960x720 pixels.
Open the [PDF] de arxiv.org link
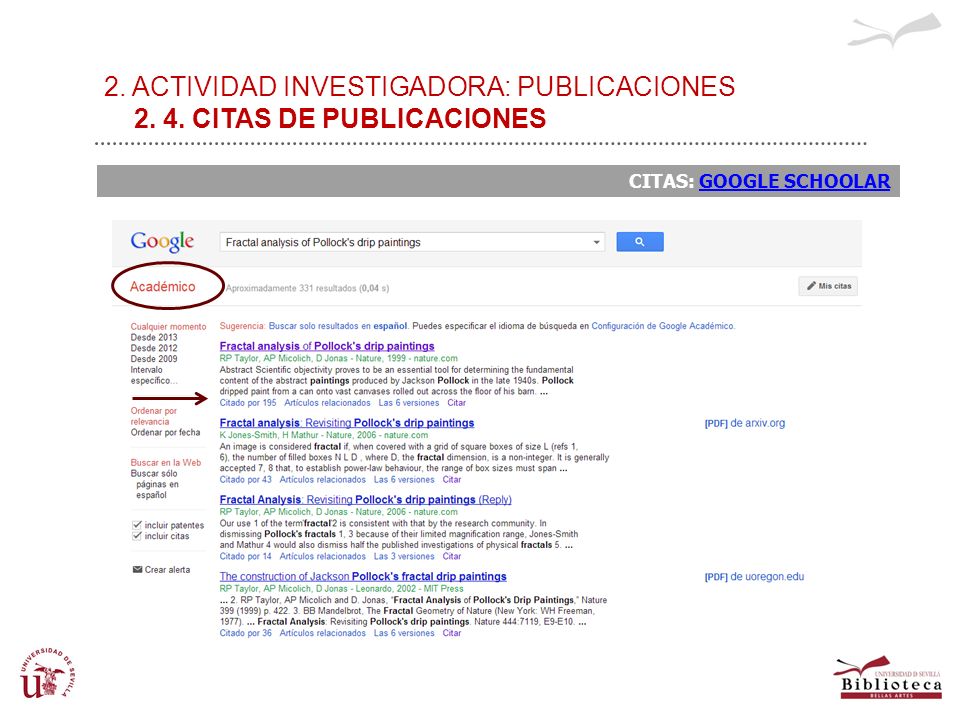[x=744, y=423]
